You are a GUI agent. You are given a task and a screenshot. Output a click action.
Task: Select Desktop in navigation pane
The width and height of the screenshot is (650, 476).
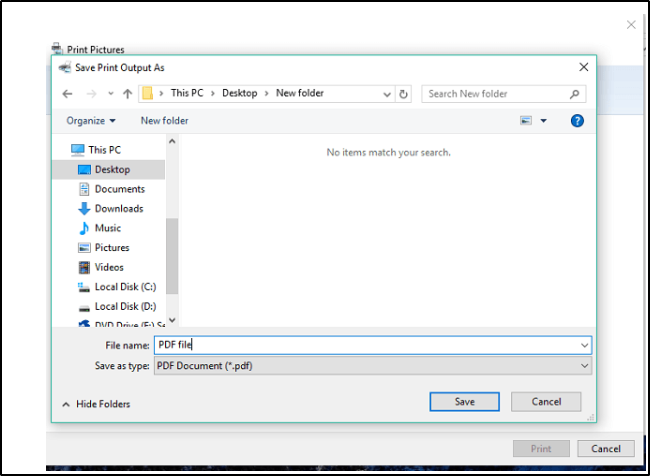tap(108, 170)
